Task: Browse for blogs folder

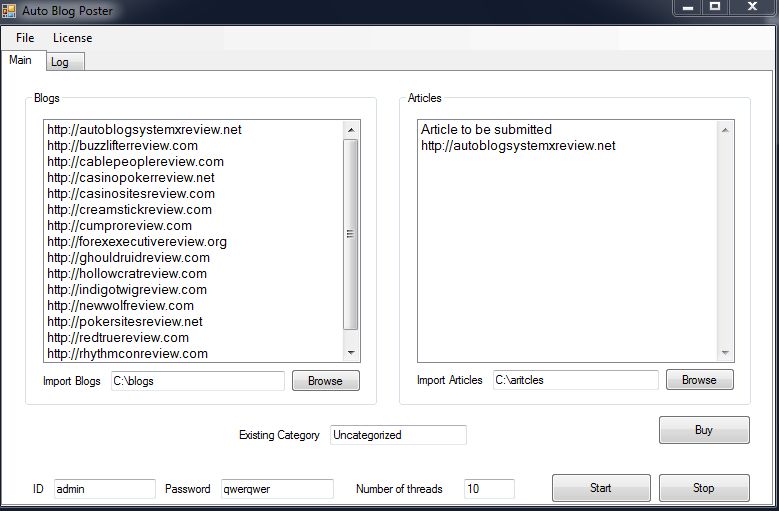Action: [325, 381]
